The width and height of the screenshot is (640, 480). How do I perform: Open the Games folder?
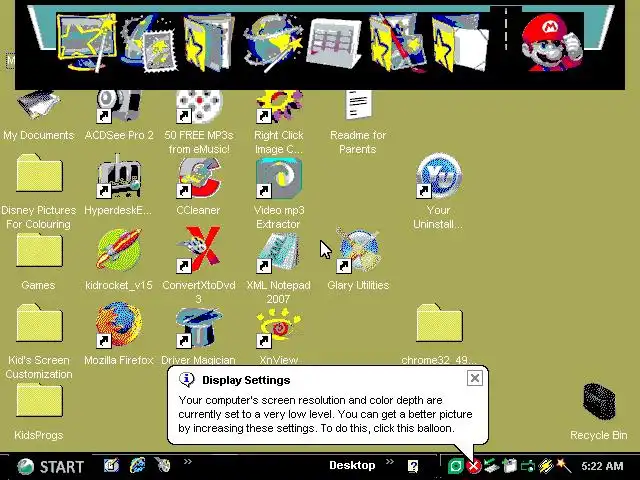coord(39,250)
